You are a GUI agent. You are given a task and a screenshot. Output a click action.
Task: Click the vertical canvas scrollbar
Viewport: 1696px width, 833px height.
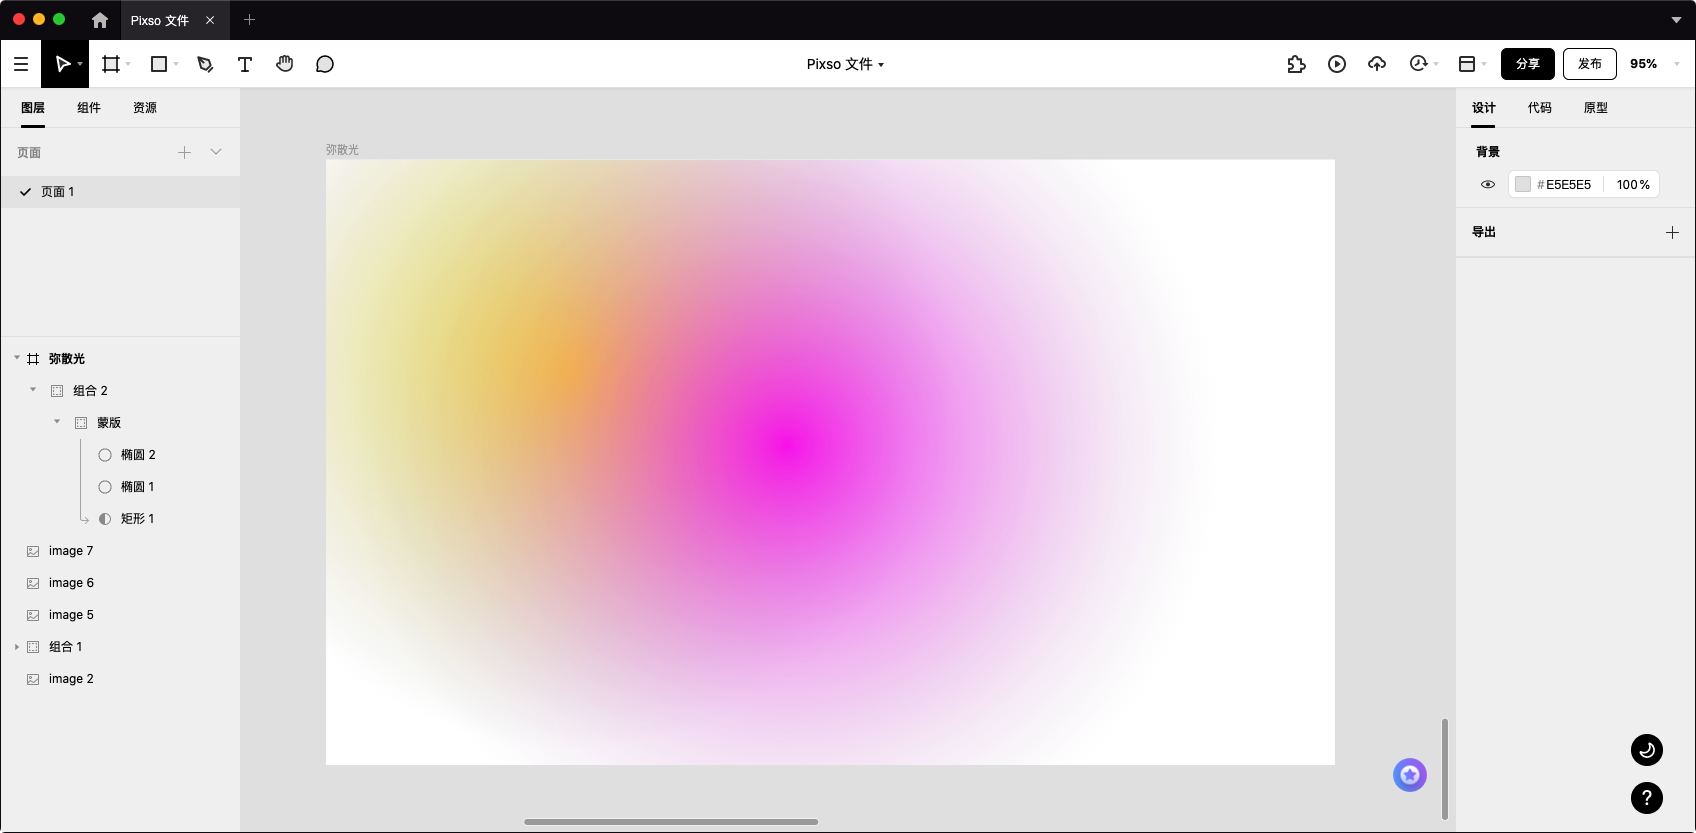tap(1444, 769)
